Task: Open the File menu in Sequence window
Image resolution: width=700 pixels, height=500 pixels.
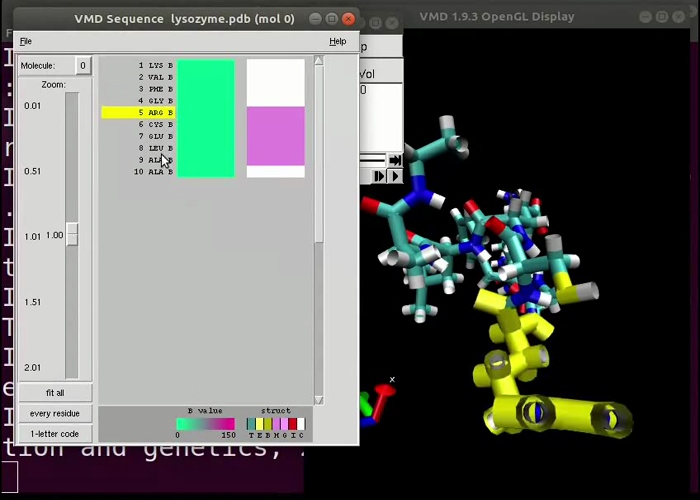Action: (x=26, y=41)
